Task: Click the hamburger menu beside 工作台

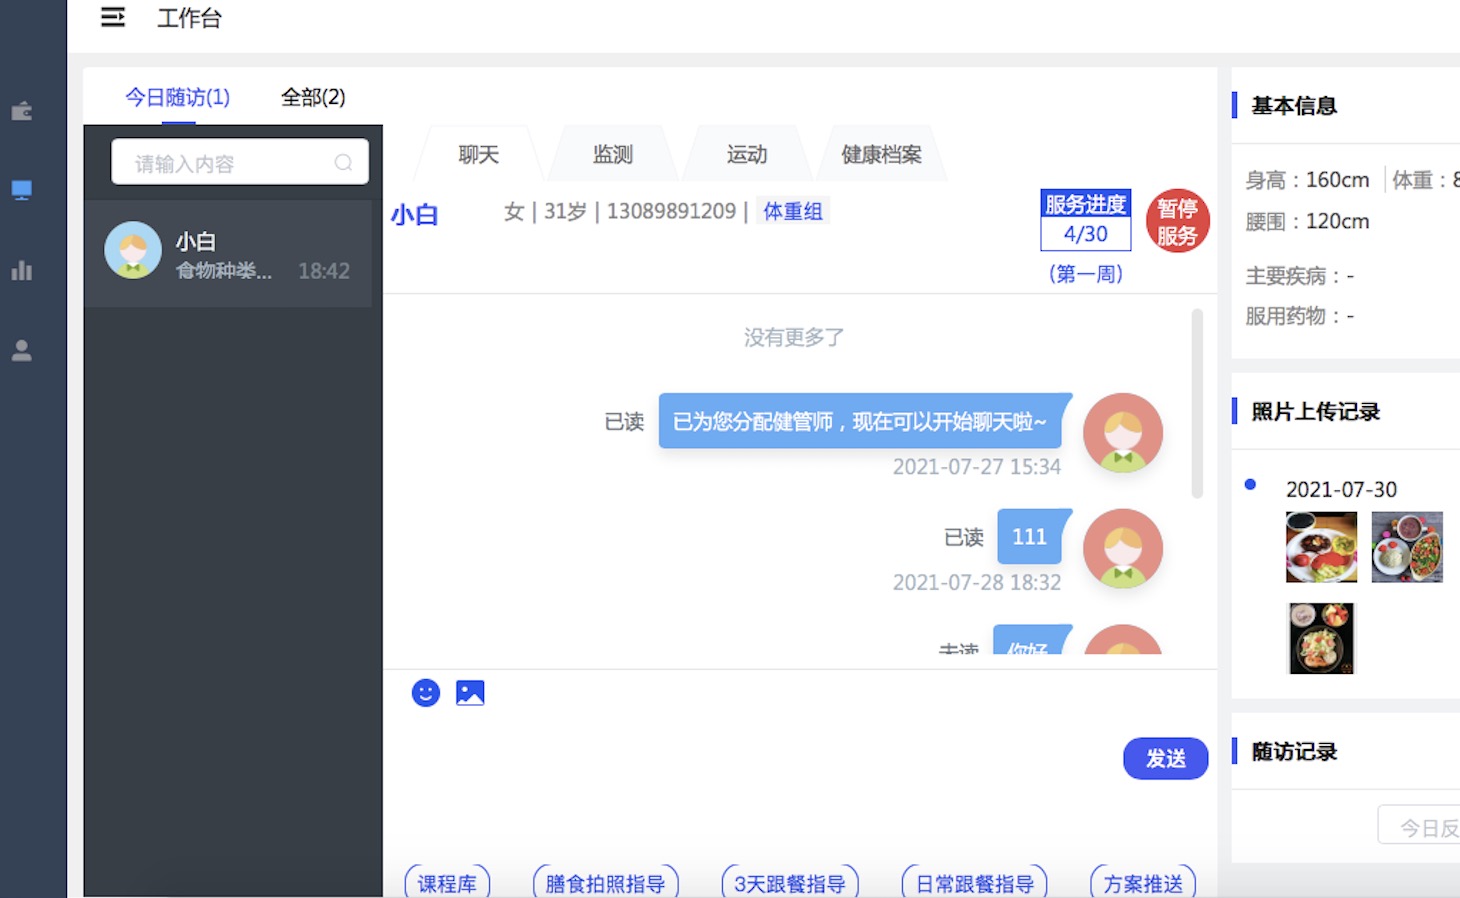Action: [113, 18]
